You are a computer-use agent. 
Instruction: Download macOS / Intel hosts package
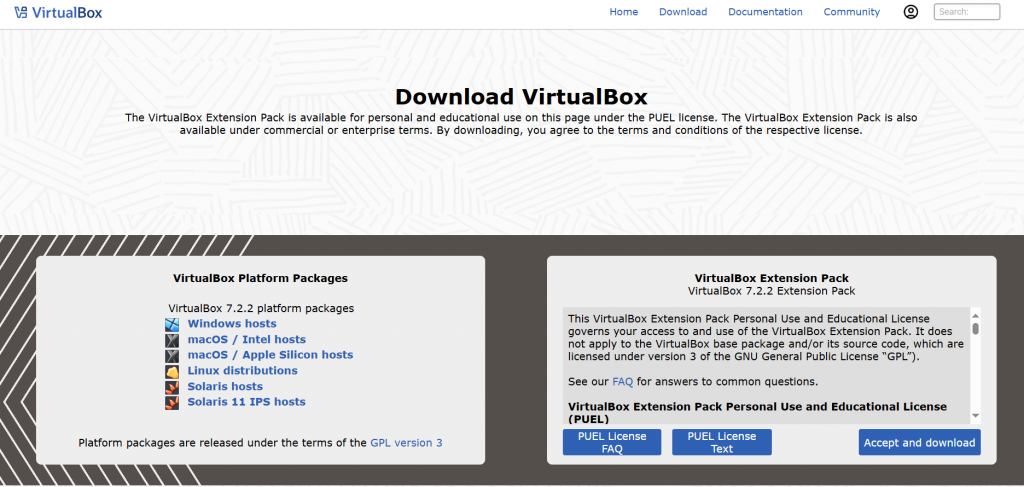pos(246,339)
